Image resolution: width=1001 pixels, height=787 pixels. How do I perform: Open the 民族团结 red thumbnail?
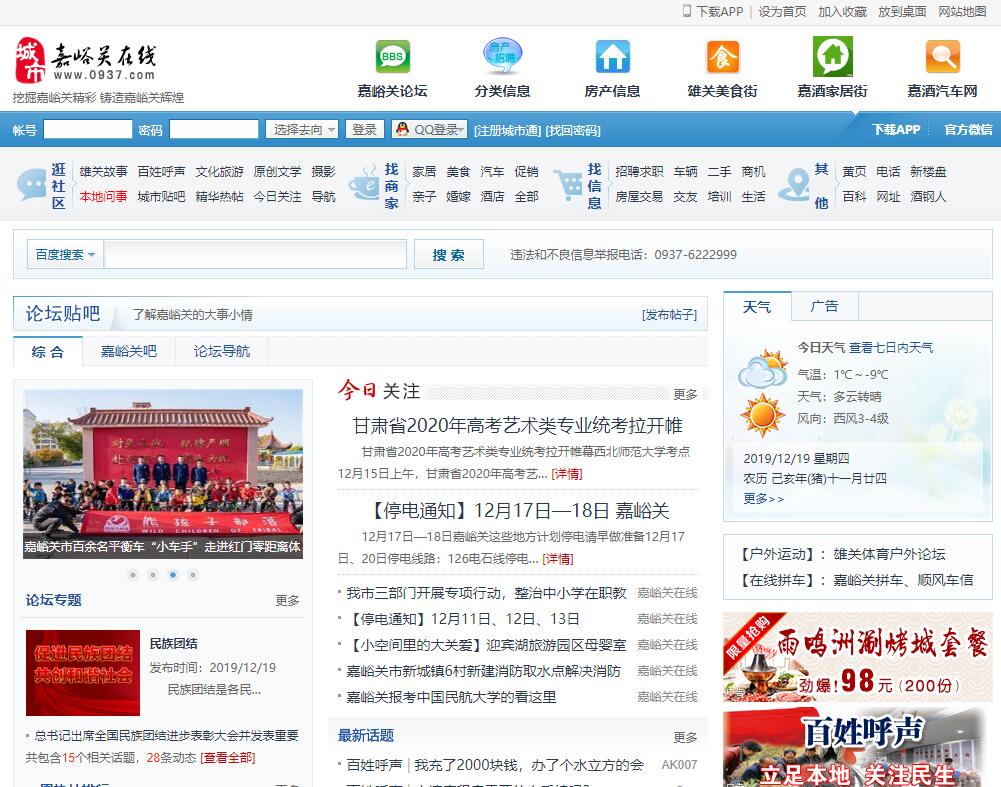coord(83,673)
